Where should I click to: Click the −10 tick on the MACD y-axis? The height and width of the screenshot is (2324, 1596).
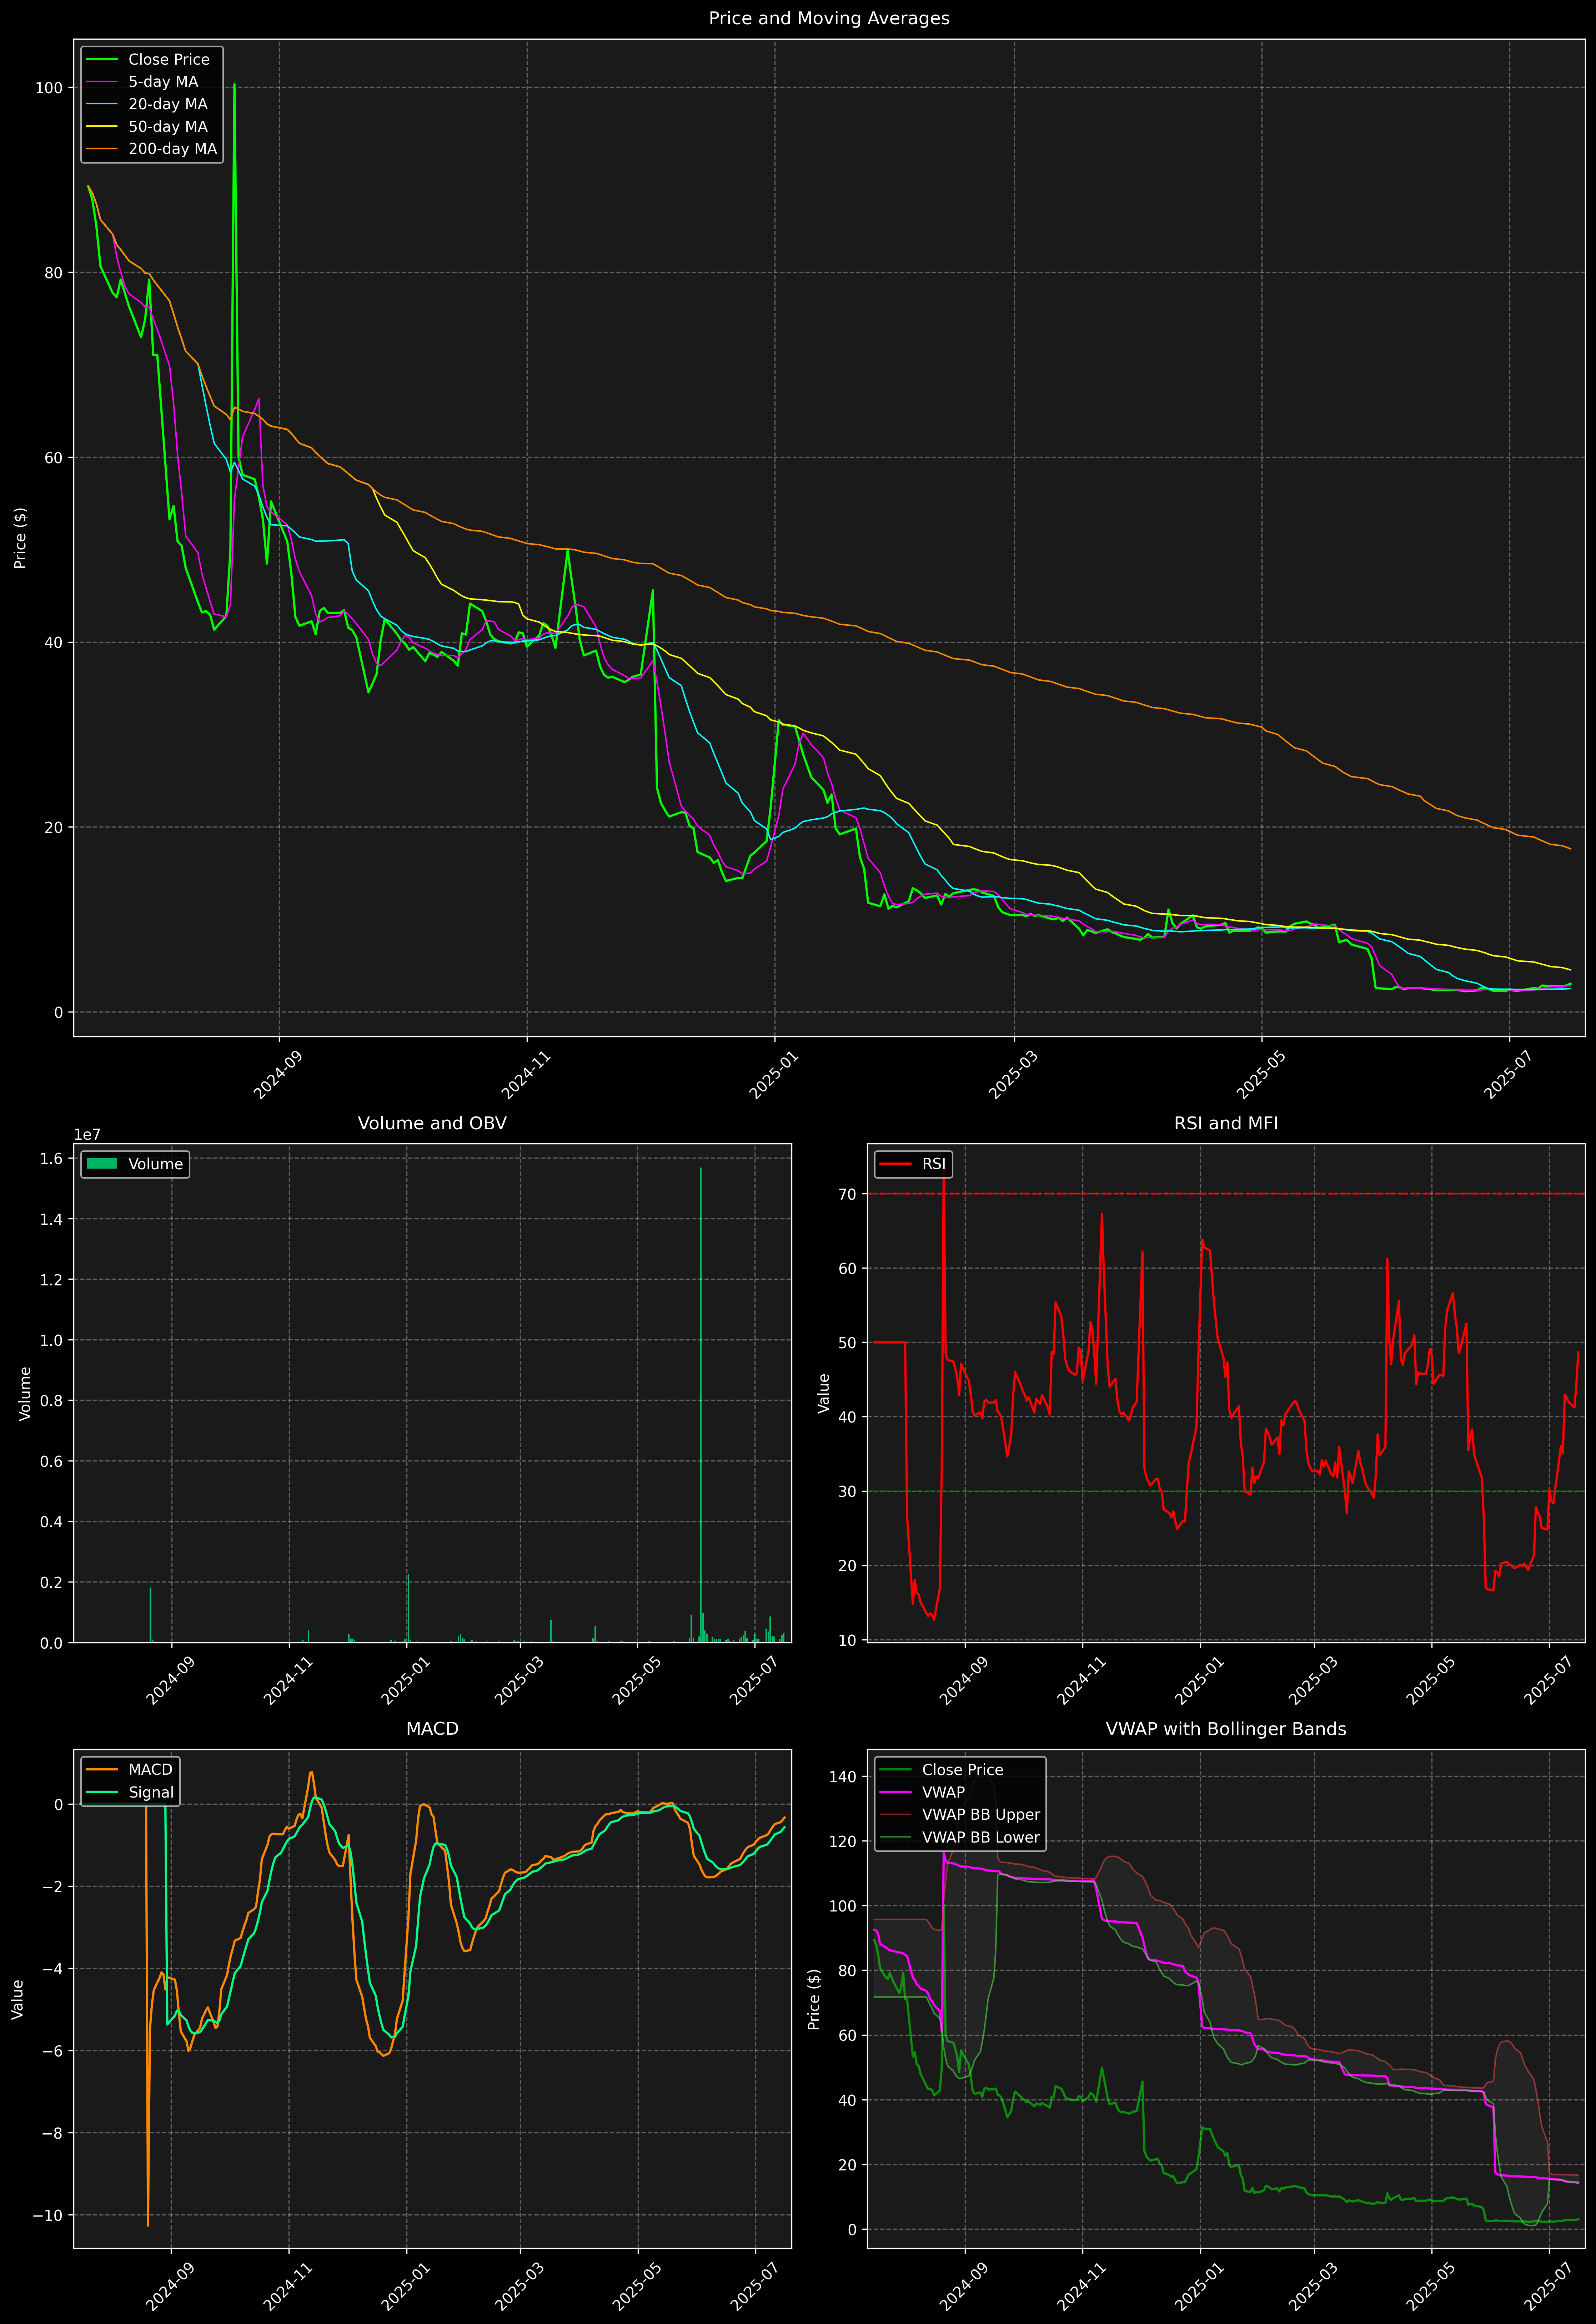tap(47, 2215)
